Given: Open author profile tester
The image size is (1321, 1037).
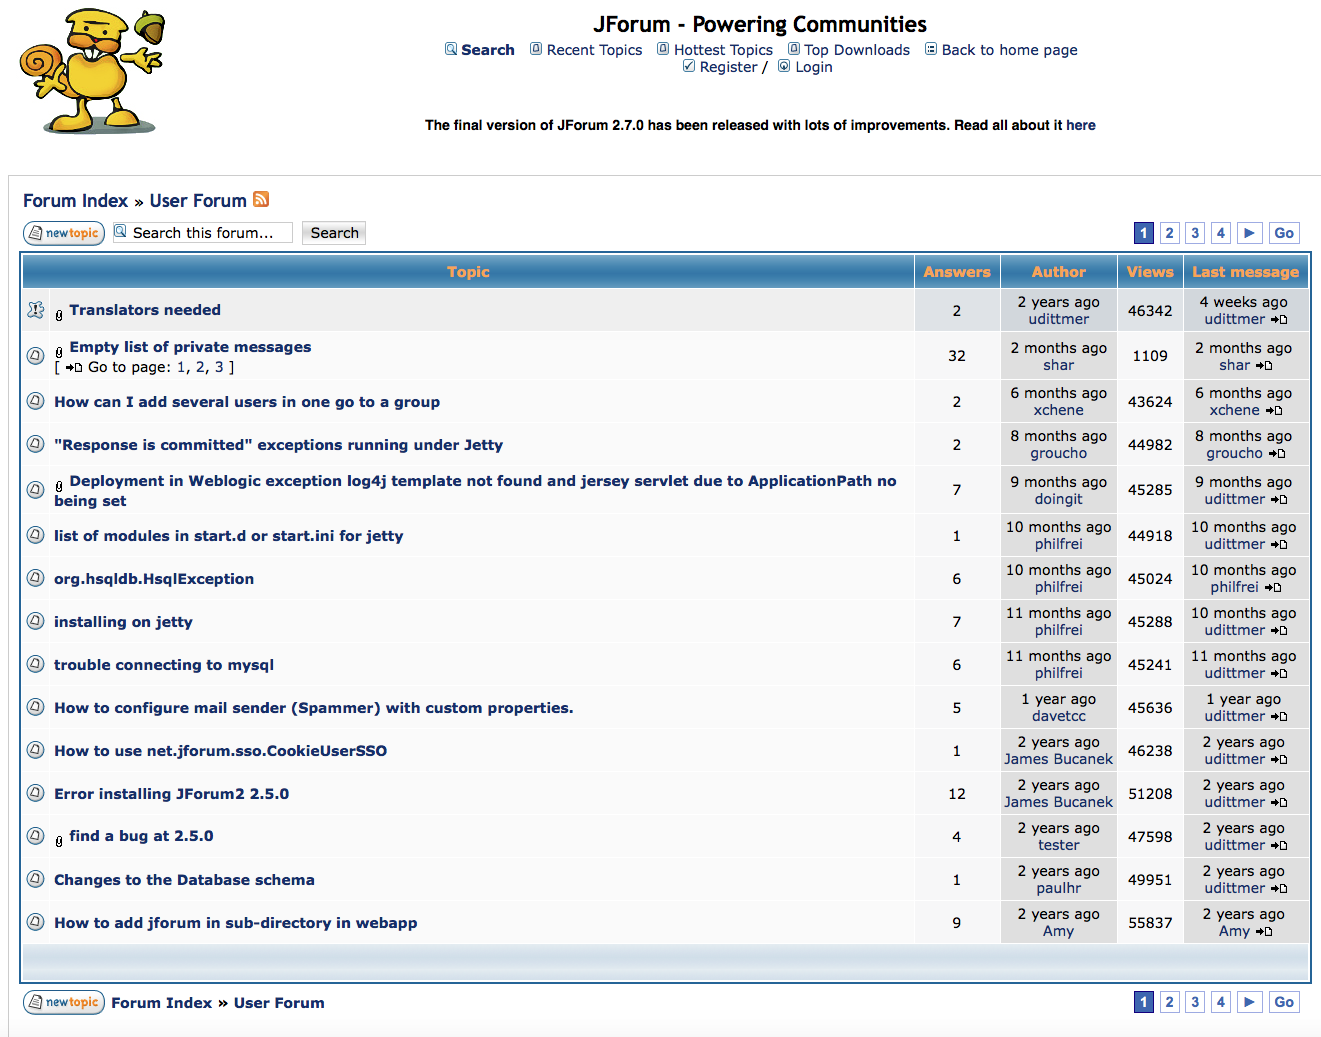Looking at the screenshot, I should click(1058, 845).
